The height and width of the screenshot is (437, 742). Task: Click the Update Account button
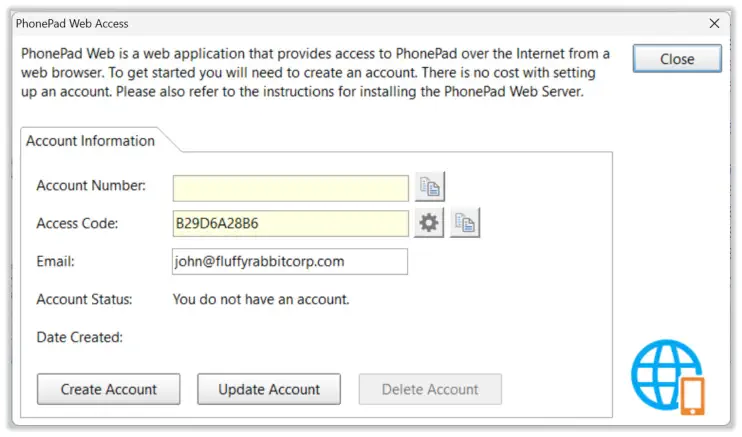[269, 389]
